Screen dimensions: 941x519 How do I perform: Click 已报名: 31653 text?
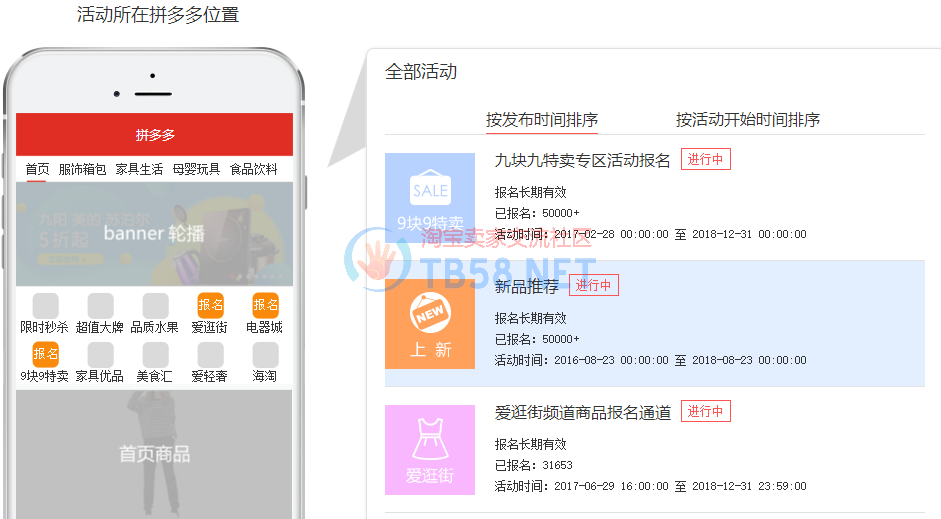click(x=534, y=465)
